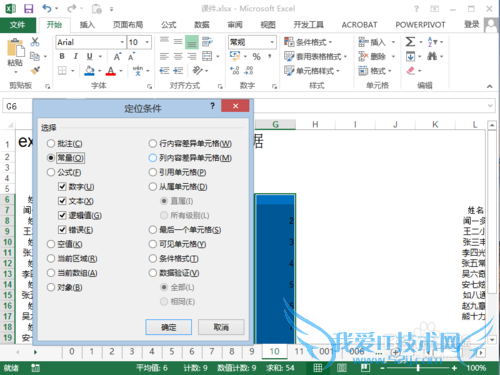Toggle Italic formatting
The height and width of the screenshot is (375, 500).
click(76, 56)
